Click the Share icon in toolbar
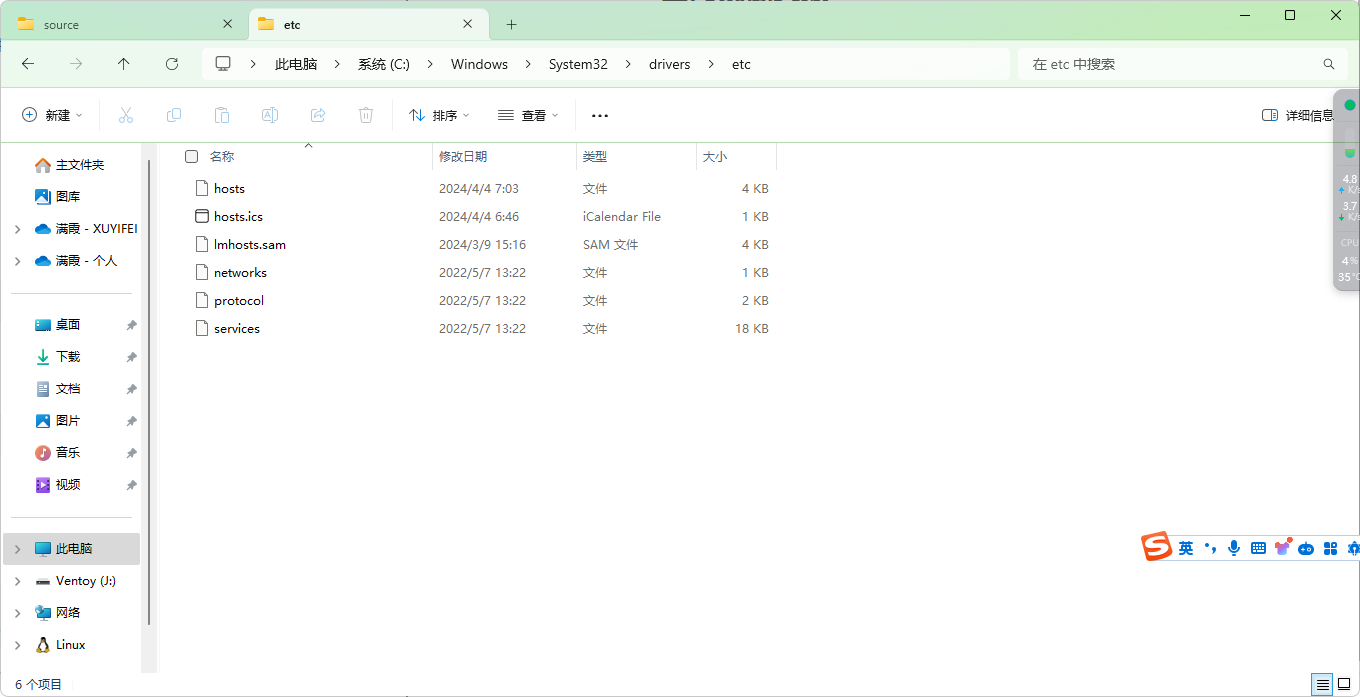 tap(318, 116)
